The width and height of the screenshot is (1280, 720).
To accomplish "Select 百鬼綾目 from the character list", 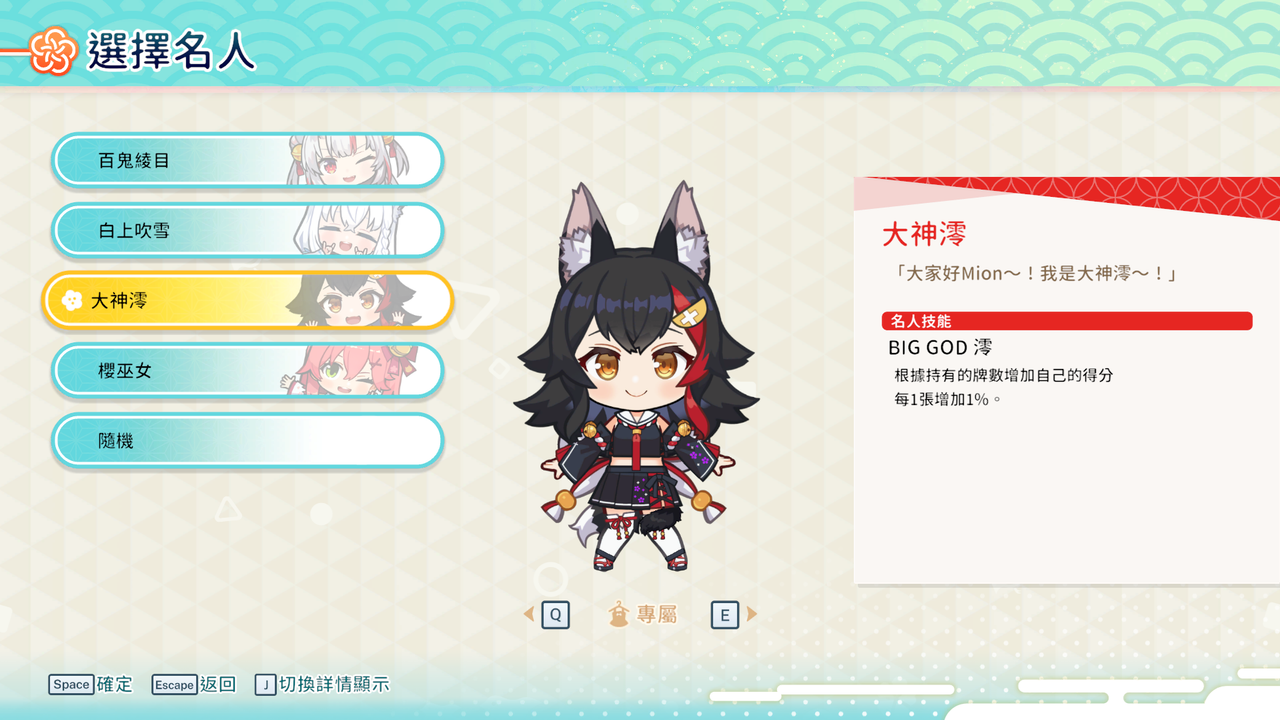I will (247, 160).
